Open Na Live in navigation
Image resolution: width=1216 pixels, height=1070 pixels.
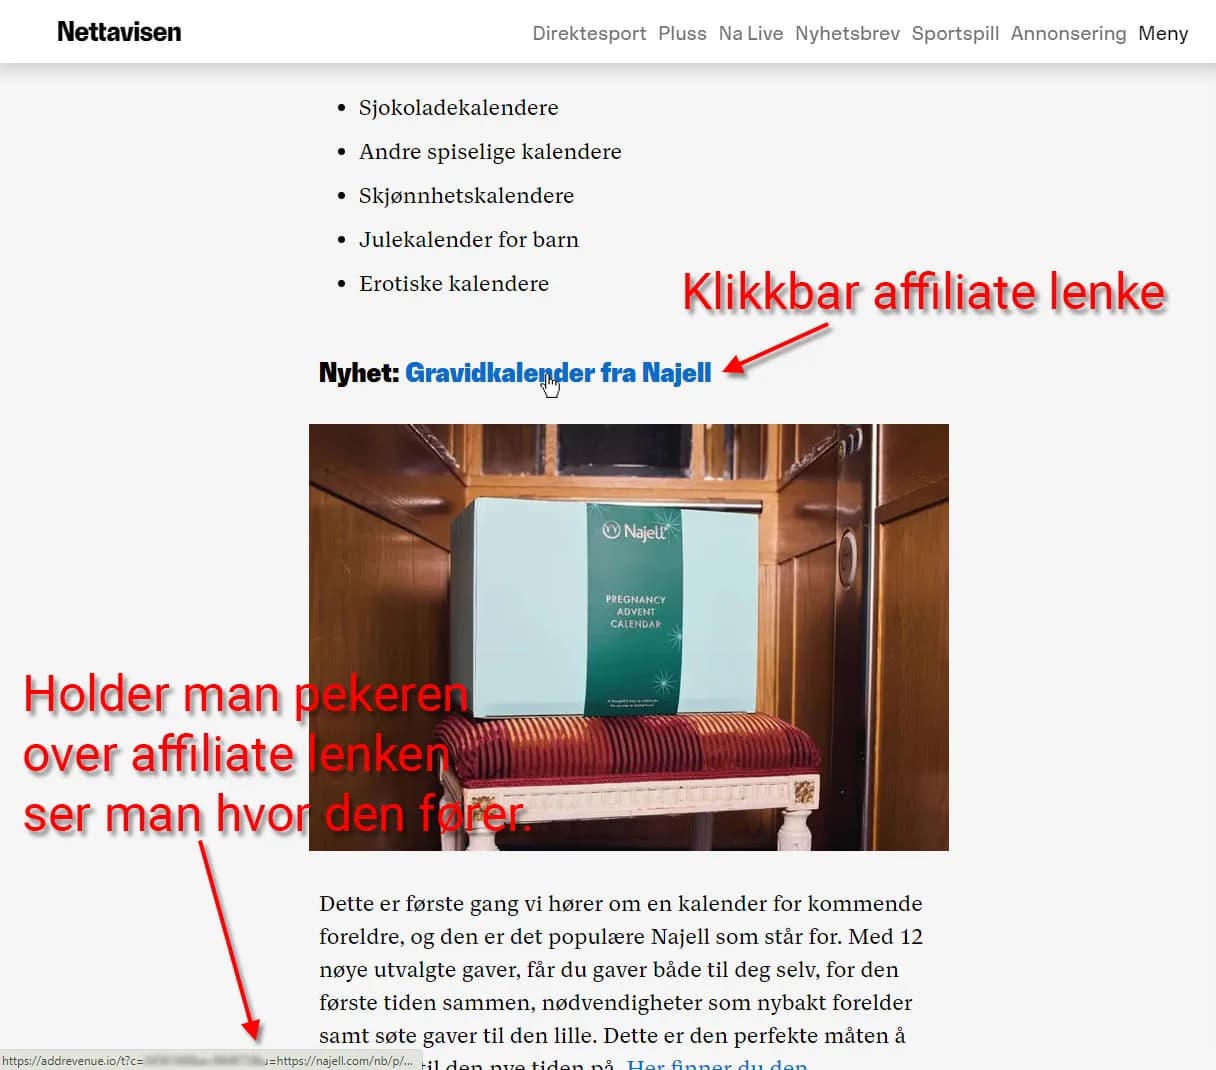click(x=751, y=33)
